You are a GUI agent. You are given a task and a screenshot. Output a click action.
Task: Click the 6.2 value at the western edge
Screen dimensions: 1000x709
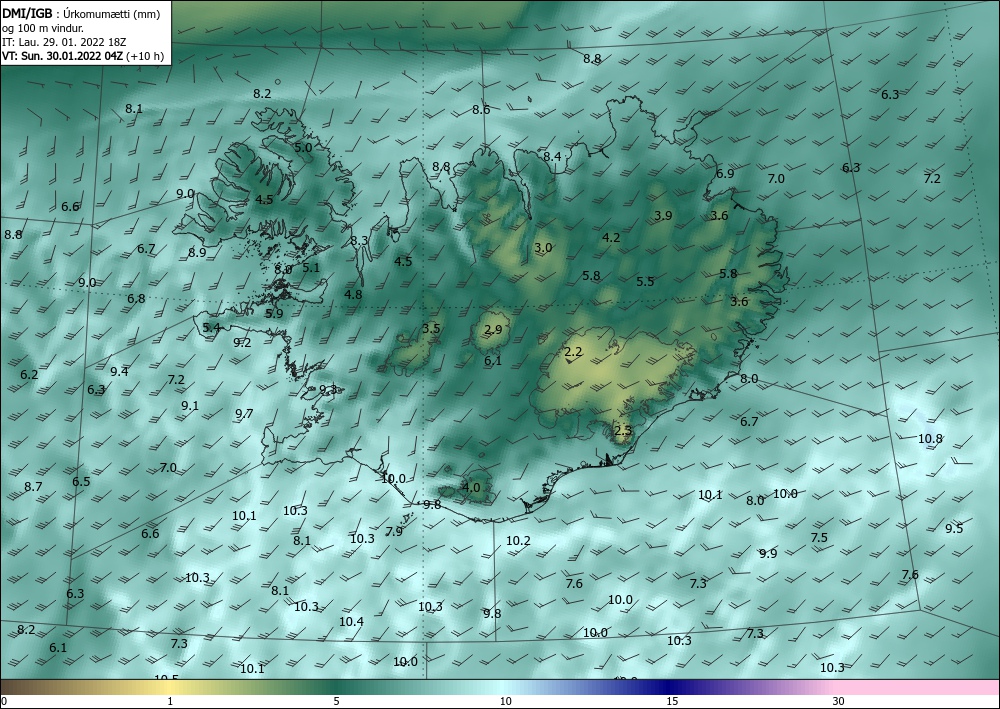pyautogui.click(x=29, y=374)
